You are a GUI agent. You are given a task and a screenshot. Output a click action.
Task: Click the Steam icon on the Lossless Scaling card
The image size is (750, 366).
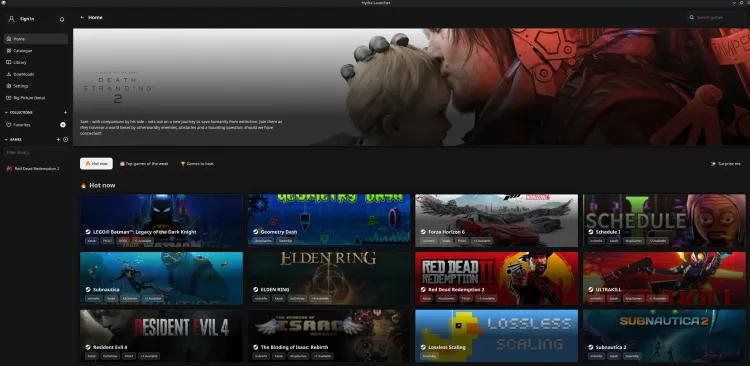coord(423,347)
